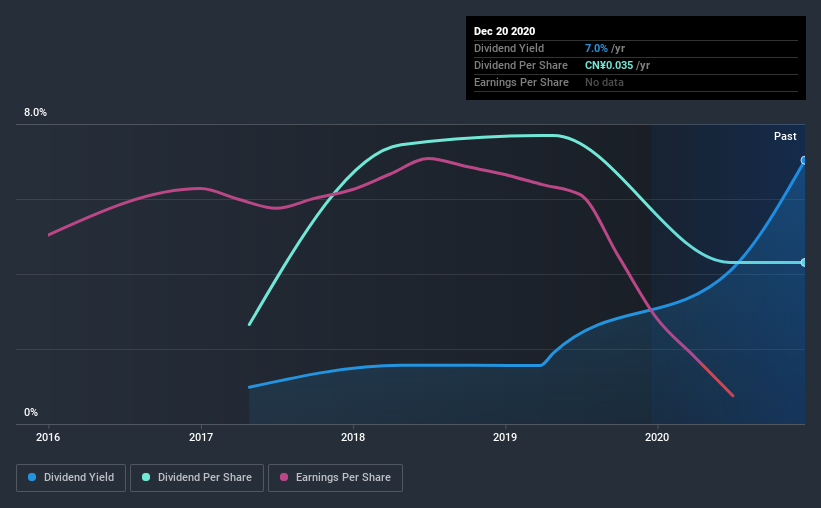This screenshot has height=508, width=821.
Task: Click the tooltip Dividend Yield row label
Action: click(x=509, y=48)
